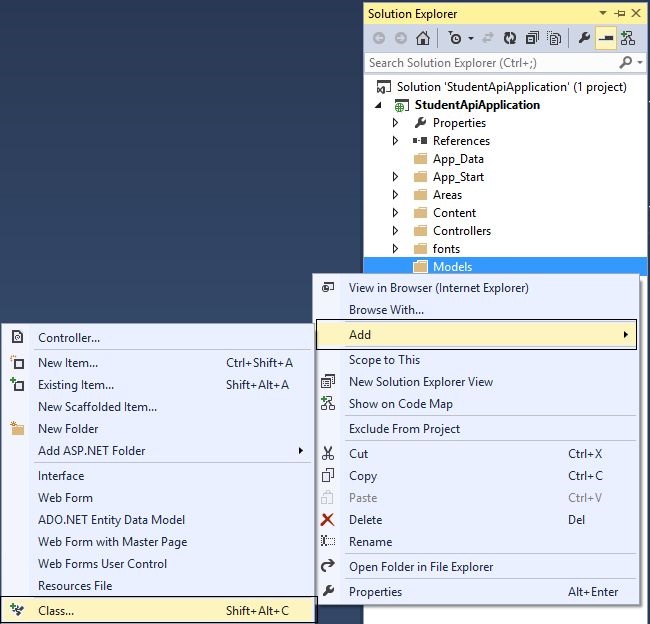
Task: Expand the Content folder
Action: pyautogui.click(x=395, y=213)
